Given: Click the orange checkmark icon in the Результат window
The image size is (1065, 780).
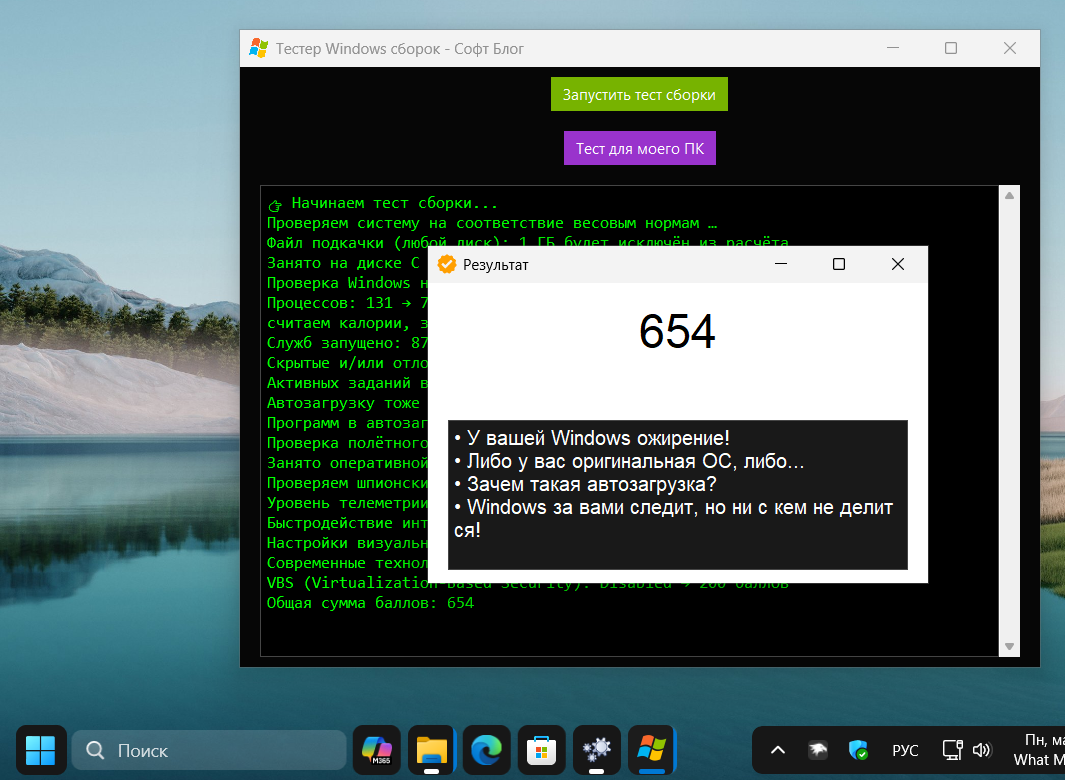Looking at the screenshot, I should coord(446,264).
